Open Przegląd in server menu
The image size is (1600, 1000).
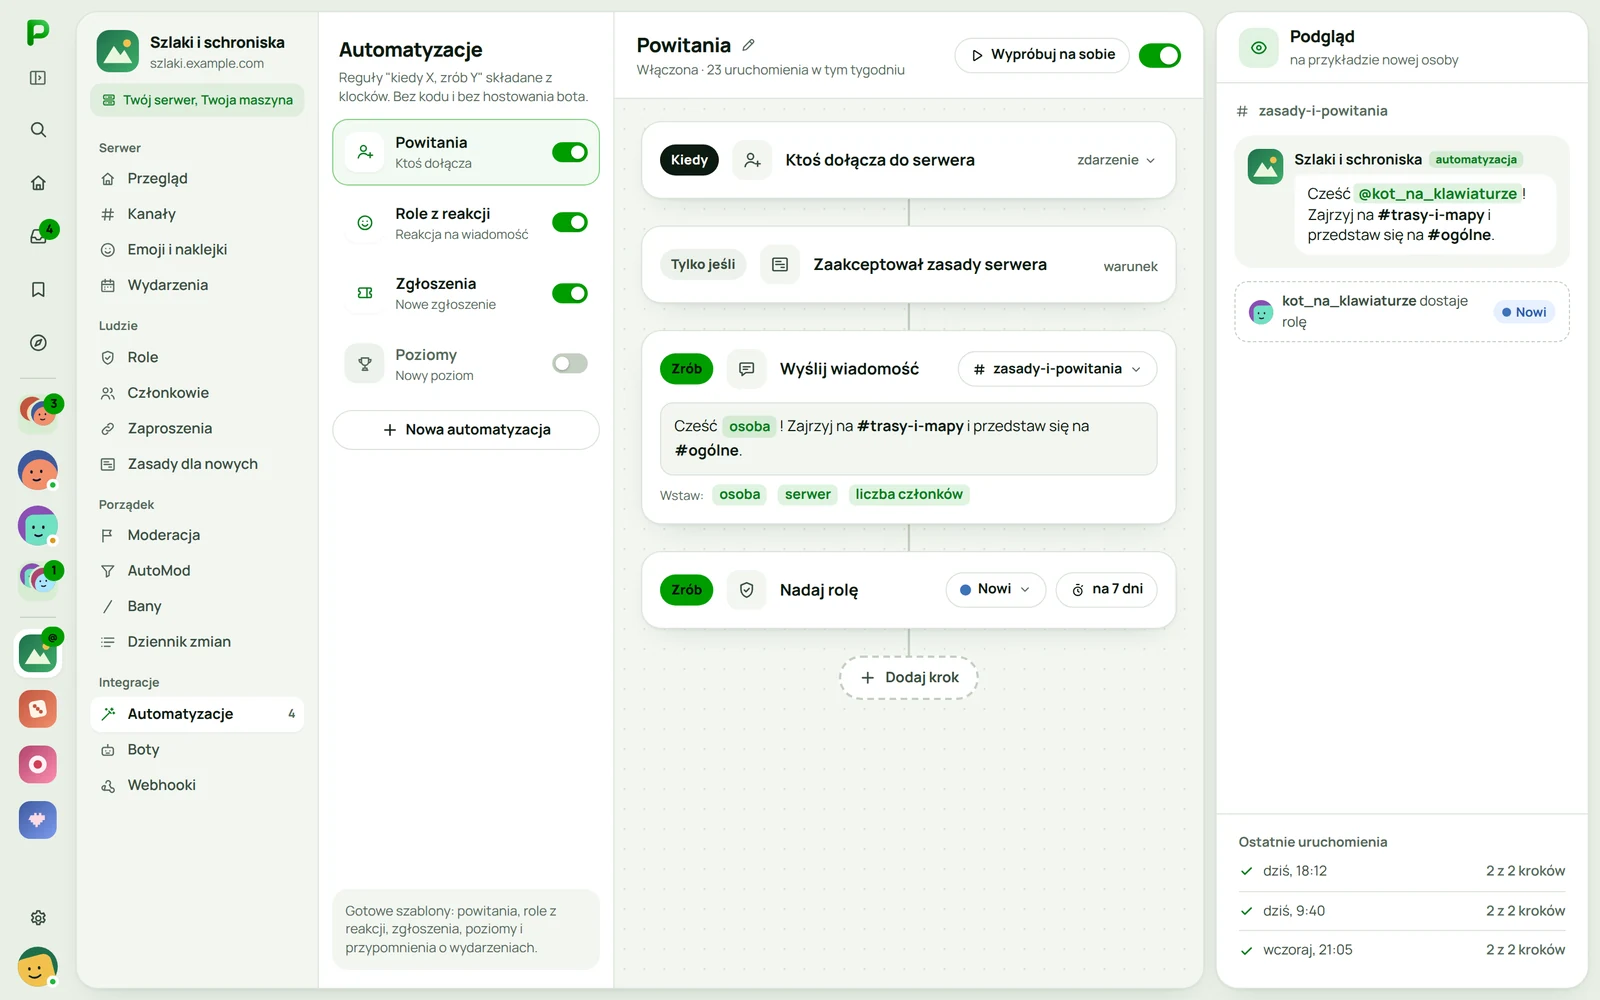click(x=197, y=178)
